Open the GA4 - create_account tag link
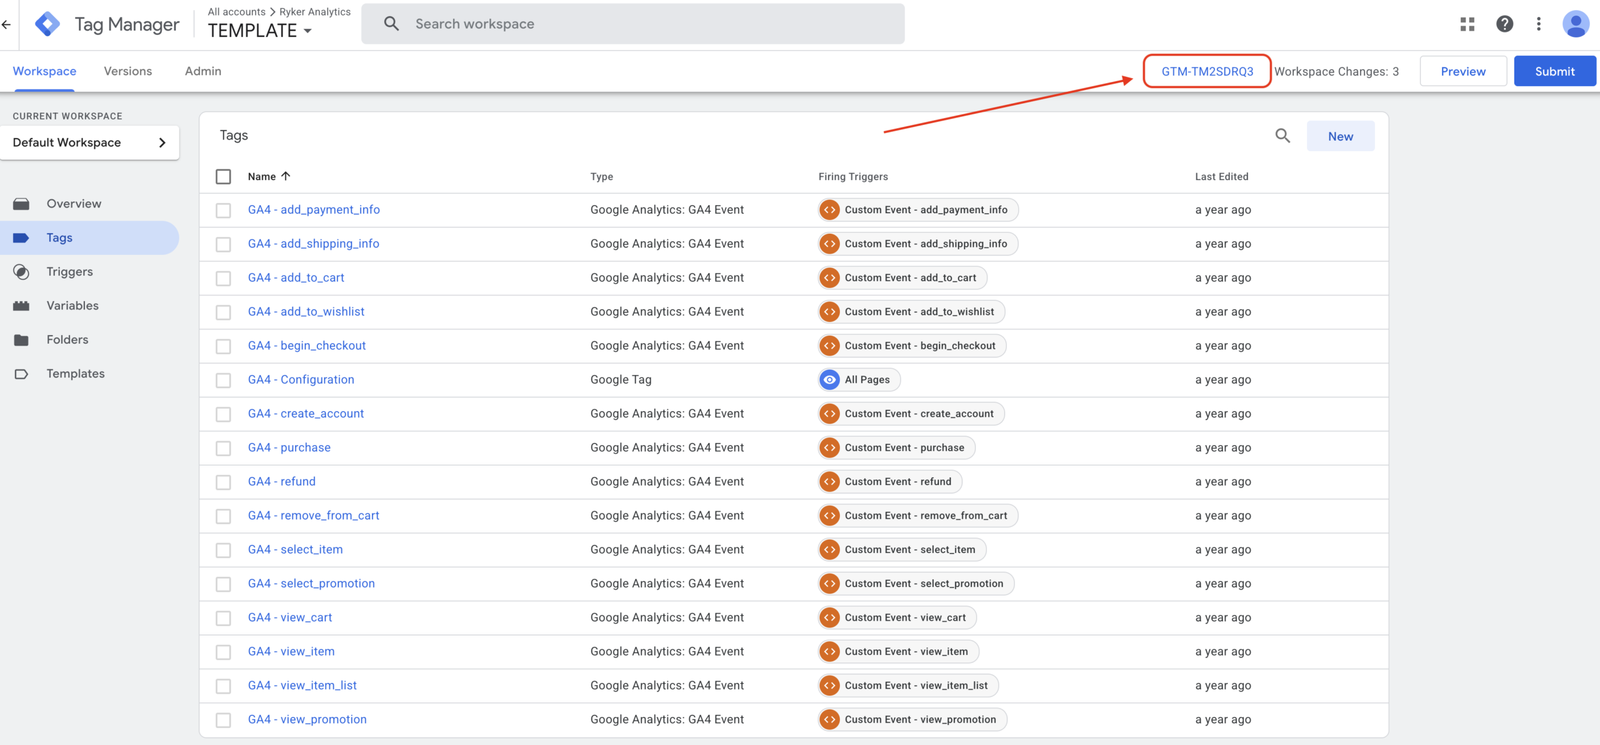 306,414
